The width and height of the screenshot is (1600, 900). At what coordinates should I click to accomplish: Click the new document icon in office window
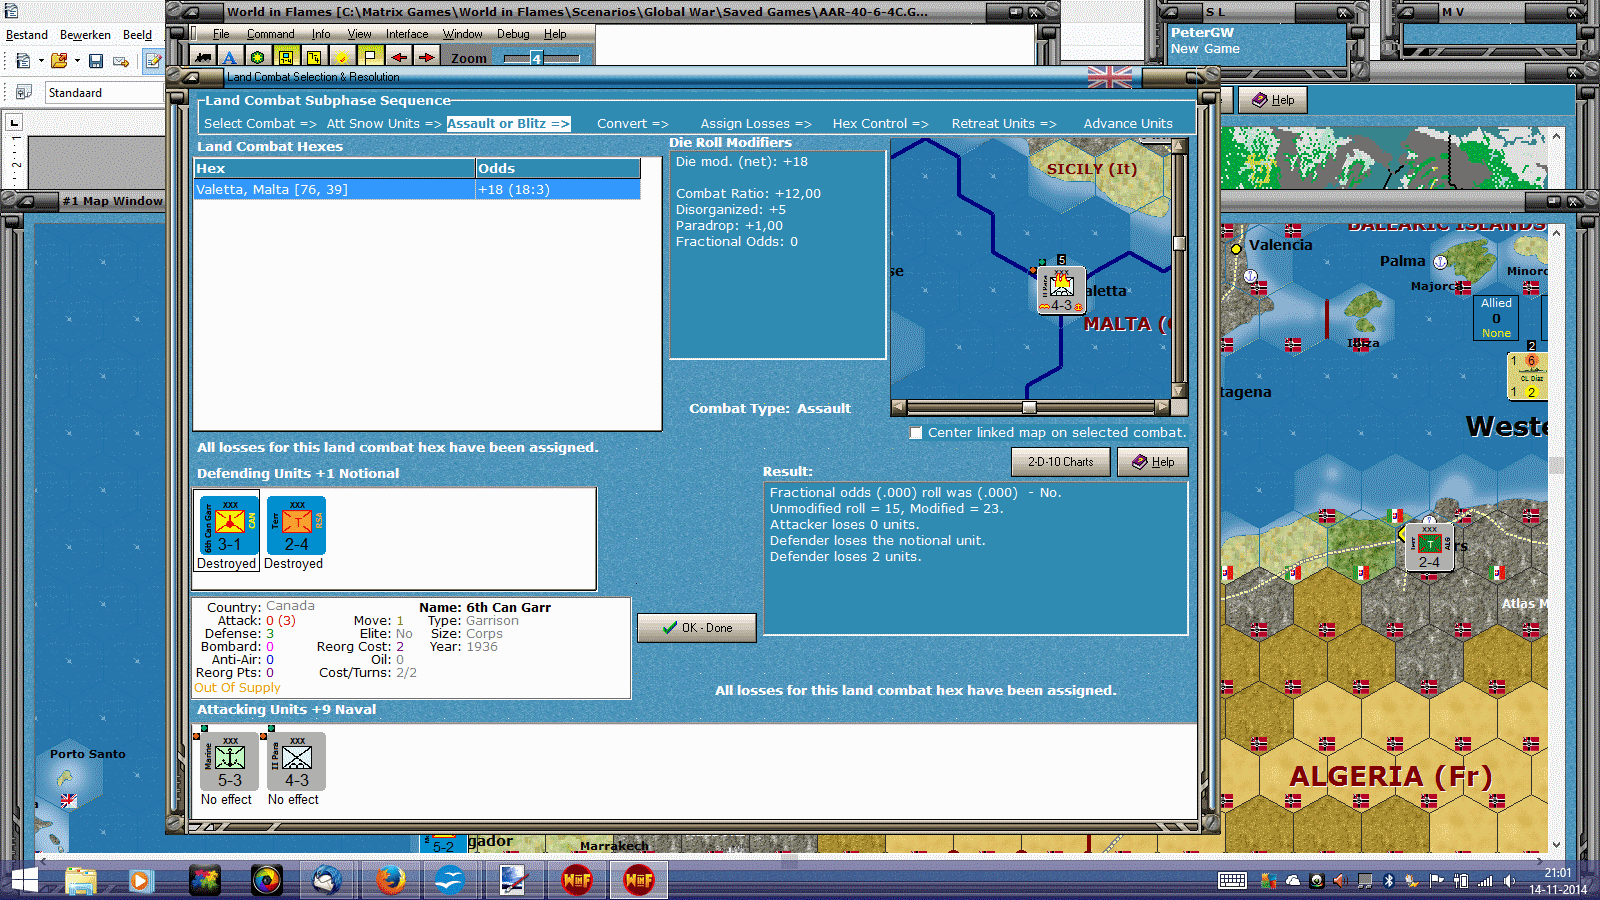(x=23, y=61)
